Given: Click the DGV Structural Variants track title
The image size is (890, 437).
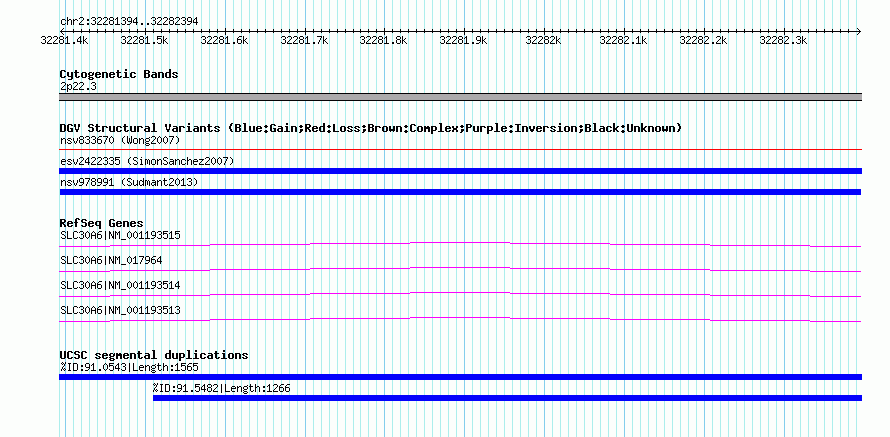Looking at the screenshot, I should tap(371, 128).
